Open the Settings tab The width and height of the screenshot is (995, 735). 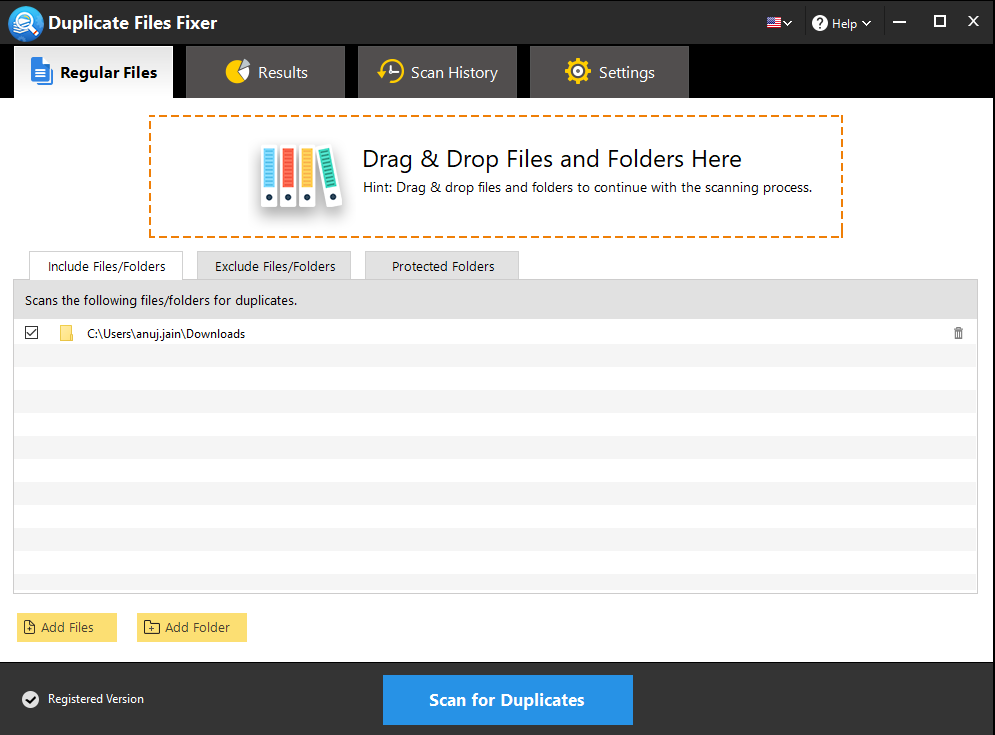[609, 72]
